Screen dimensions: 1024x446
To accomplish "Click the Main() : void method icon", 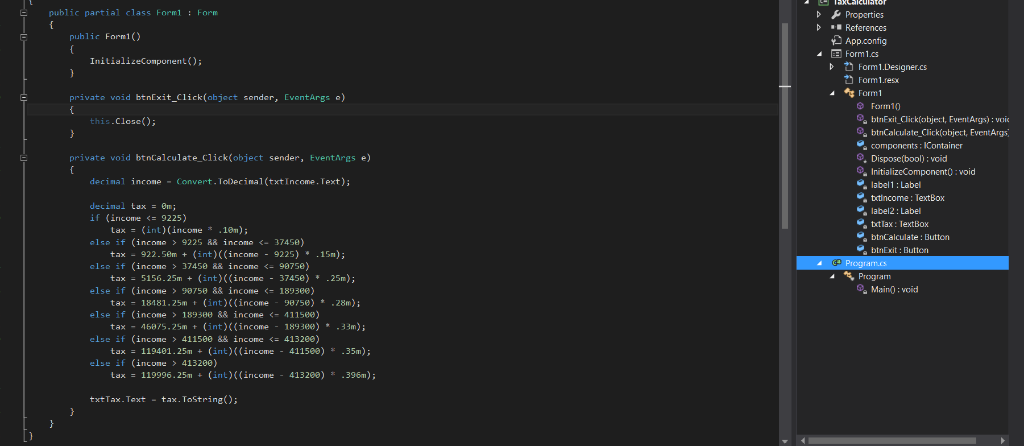I will (x=861, y=289).
